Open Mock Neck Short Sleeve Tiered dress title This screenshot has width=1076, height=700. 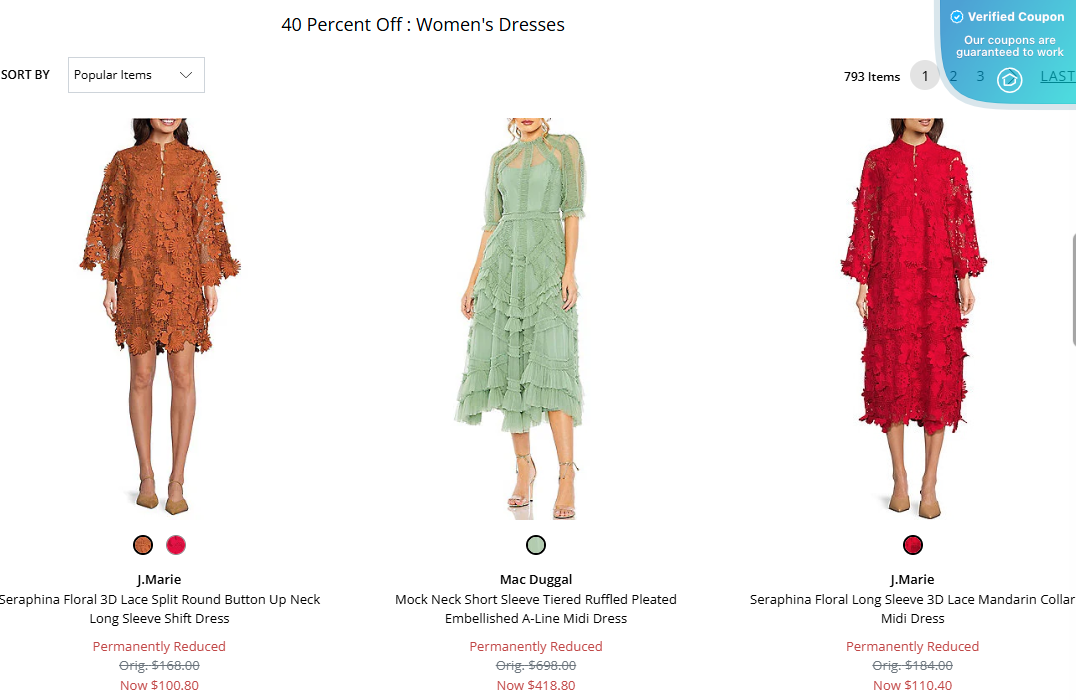pos(536,609)
